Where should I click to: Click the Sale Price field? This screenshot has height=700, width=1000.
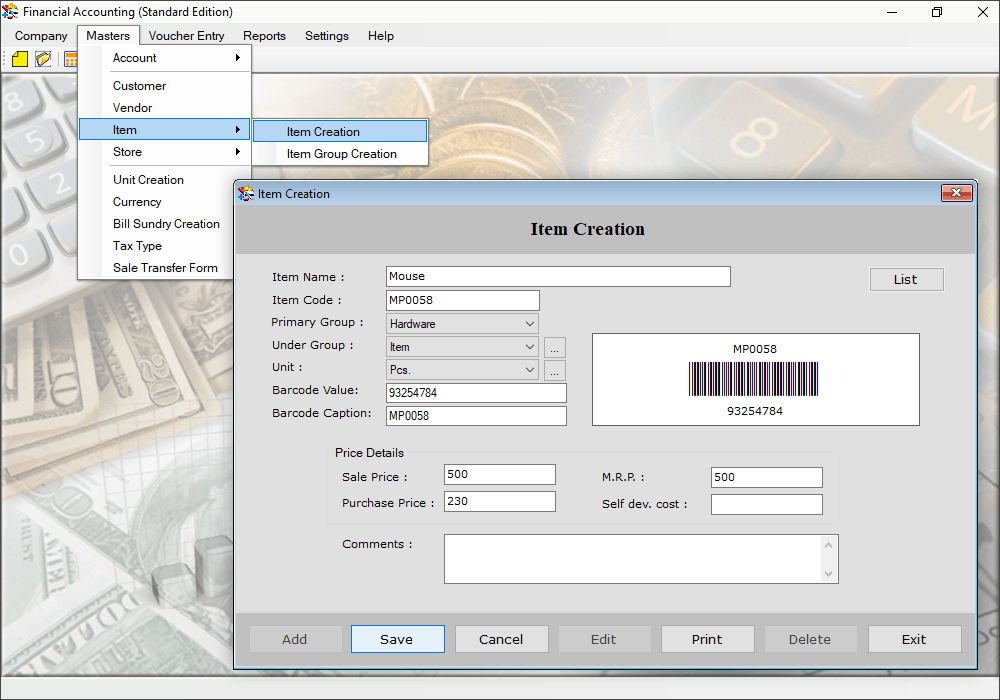(499, 474)
